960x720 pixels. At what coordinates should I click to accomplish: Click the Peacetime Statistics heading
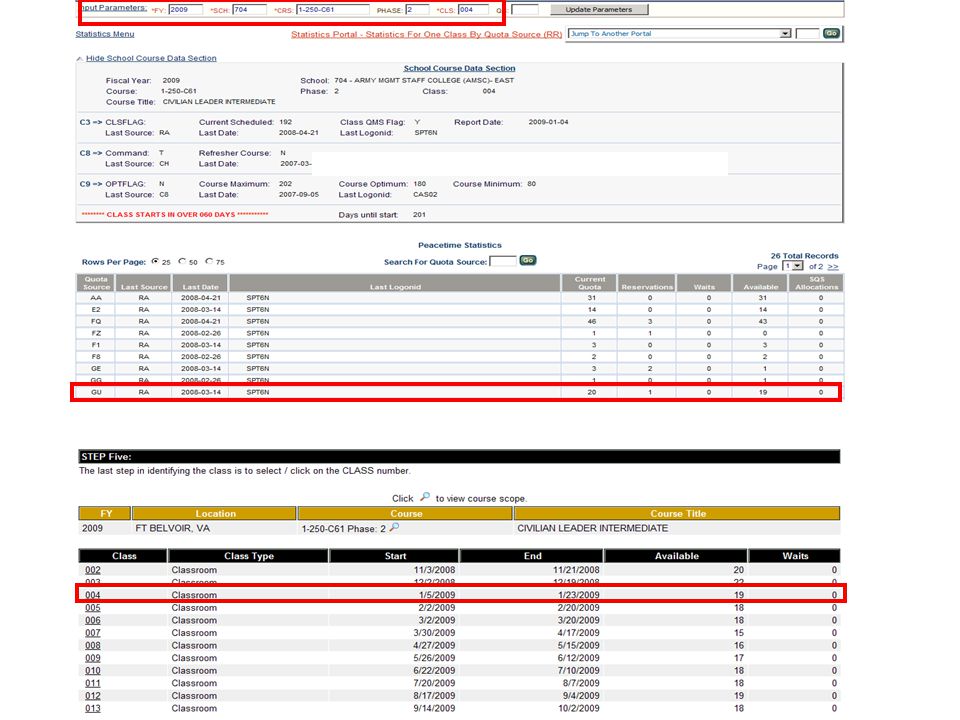click(459, 245)
